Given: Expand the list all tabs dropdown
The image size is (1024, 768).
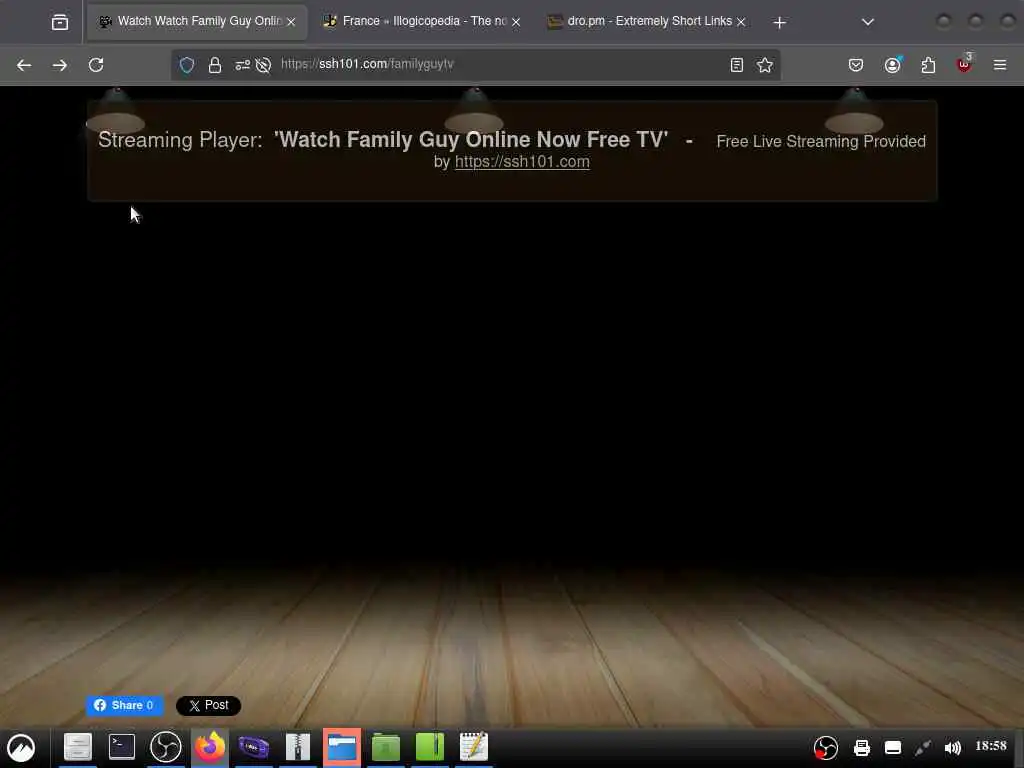Looking at the screenshot, I should (x=867, y=22).
